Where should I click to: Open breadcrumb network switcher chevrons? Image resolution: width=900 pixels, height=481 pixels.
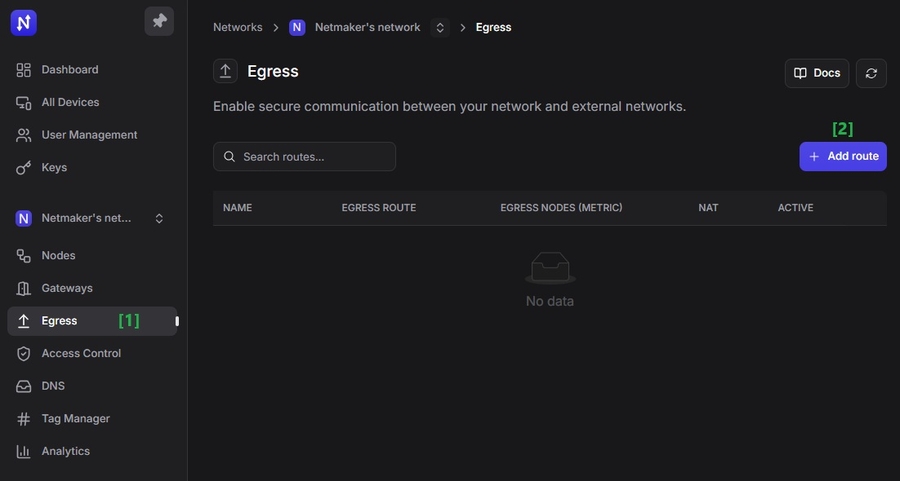click(x=440, y=28)
